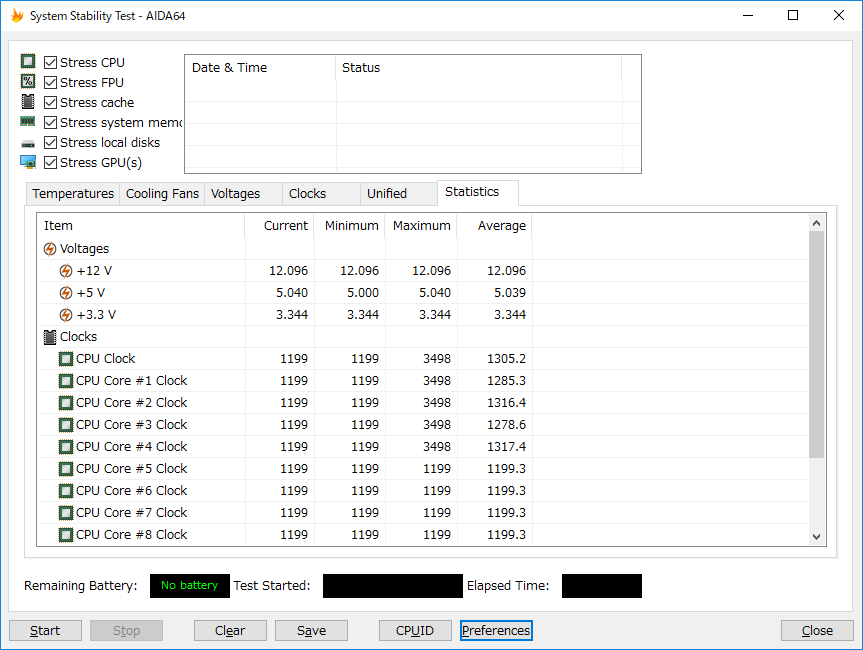Click the Stress CPU chip icon
This screenshot has width=863, height=650.
point(28,61)
